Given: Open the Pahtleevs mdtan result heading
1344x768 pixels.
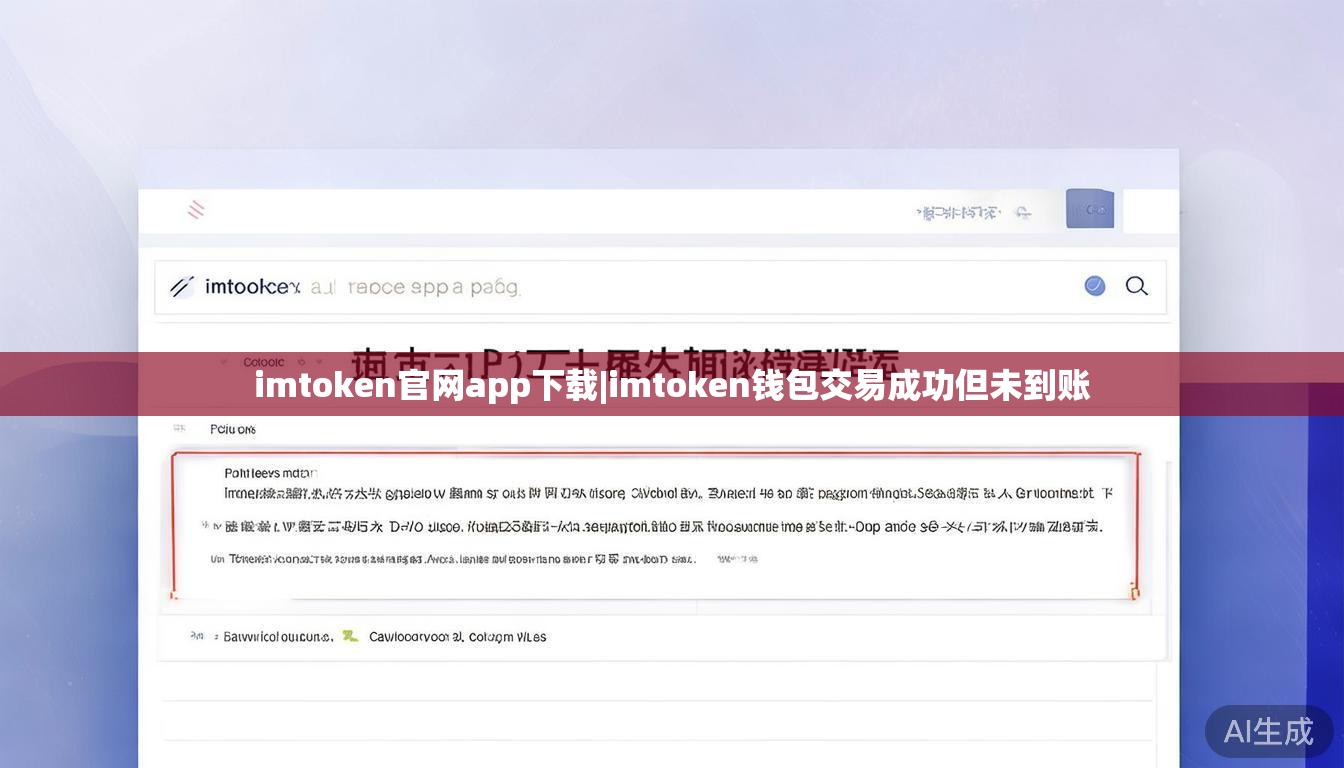Looking at the screenshot, I should click(x=270, y=473).
